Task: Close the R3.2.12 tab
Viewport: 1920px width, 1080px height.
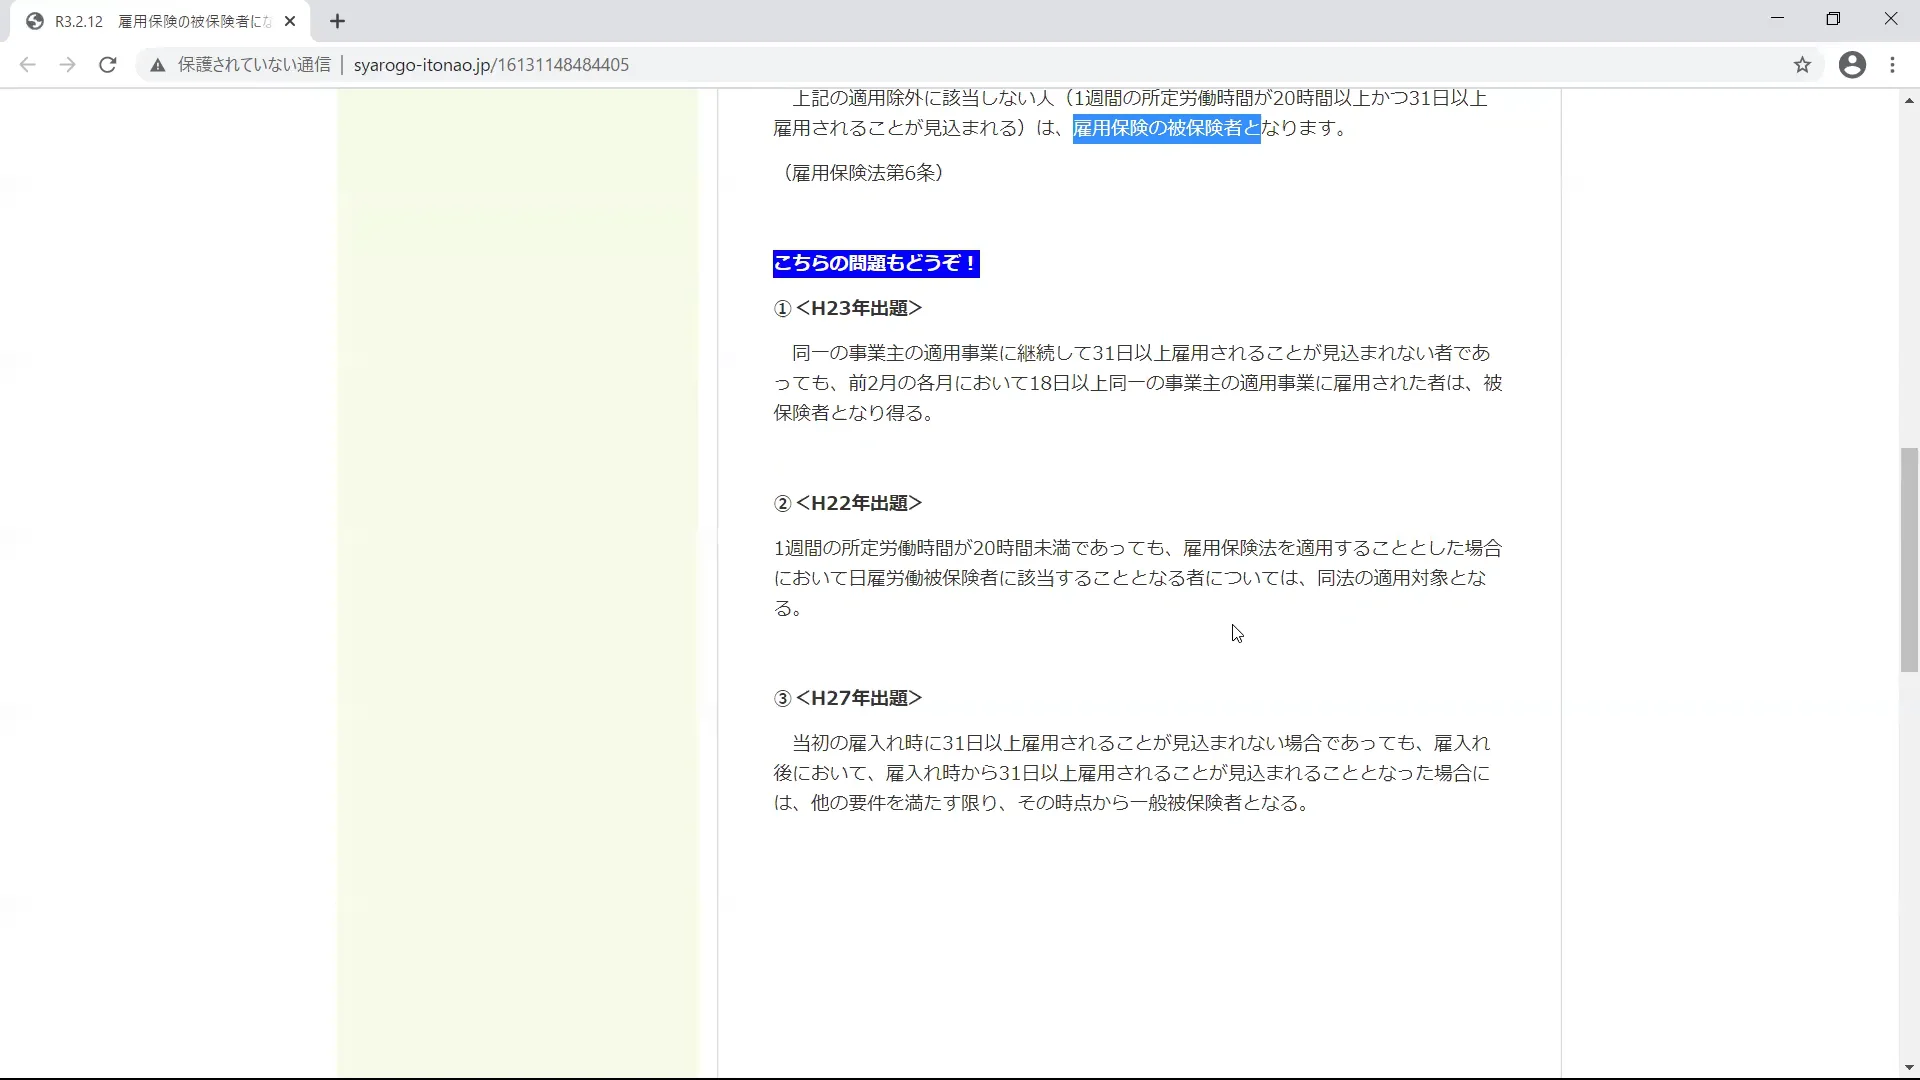Action: 290,21
